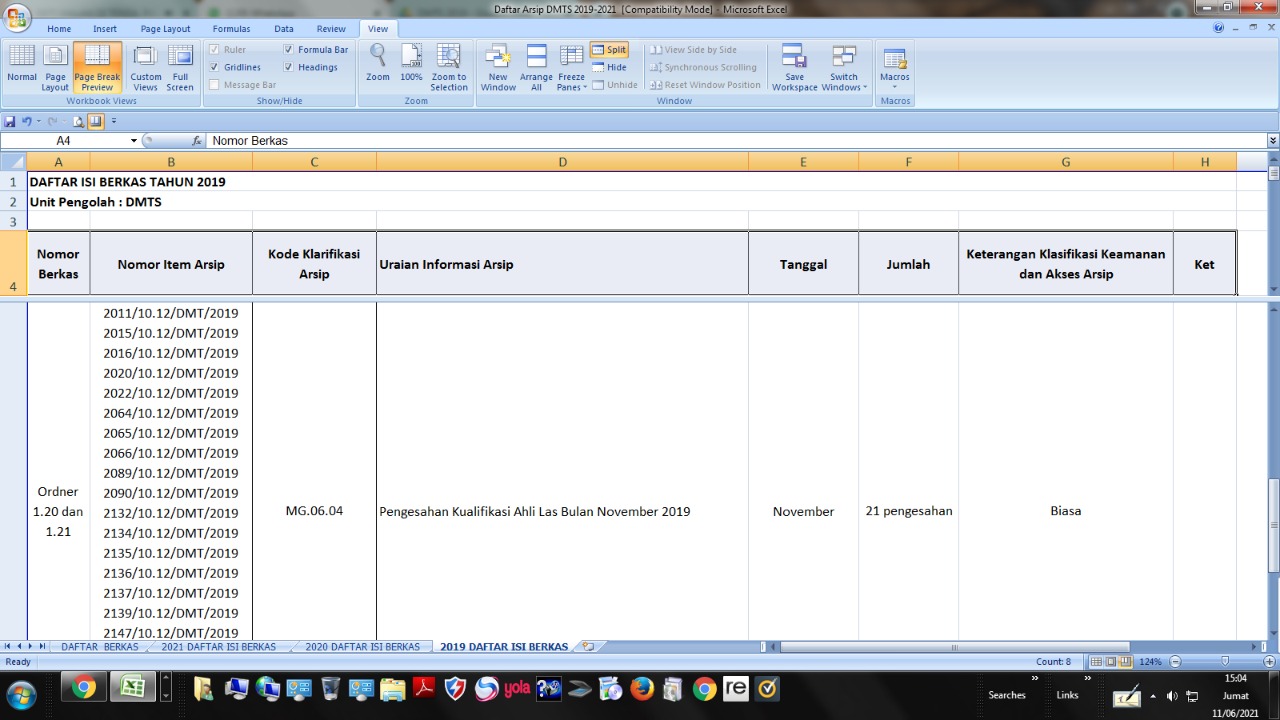Click the Split button
Image resolution: width=1280 pixels, height=720 pixels.
609,49
